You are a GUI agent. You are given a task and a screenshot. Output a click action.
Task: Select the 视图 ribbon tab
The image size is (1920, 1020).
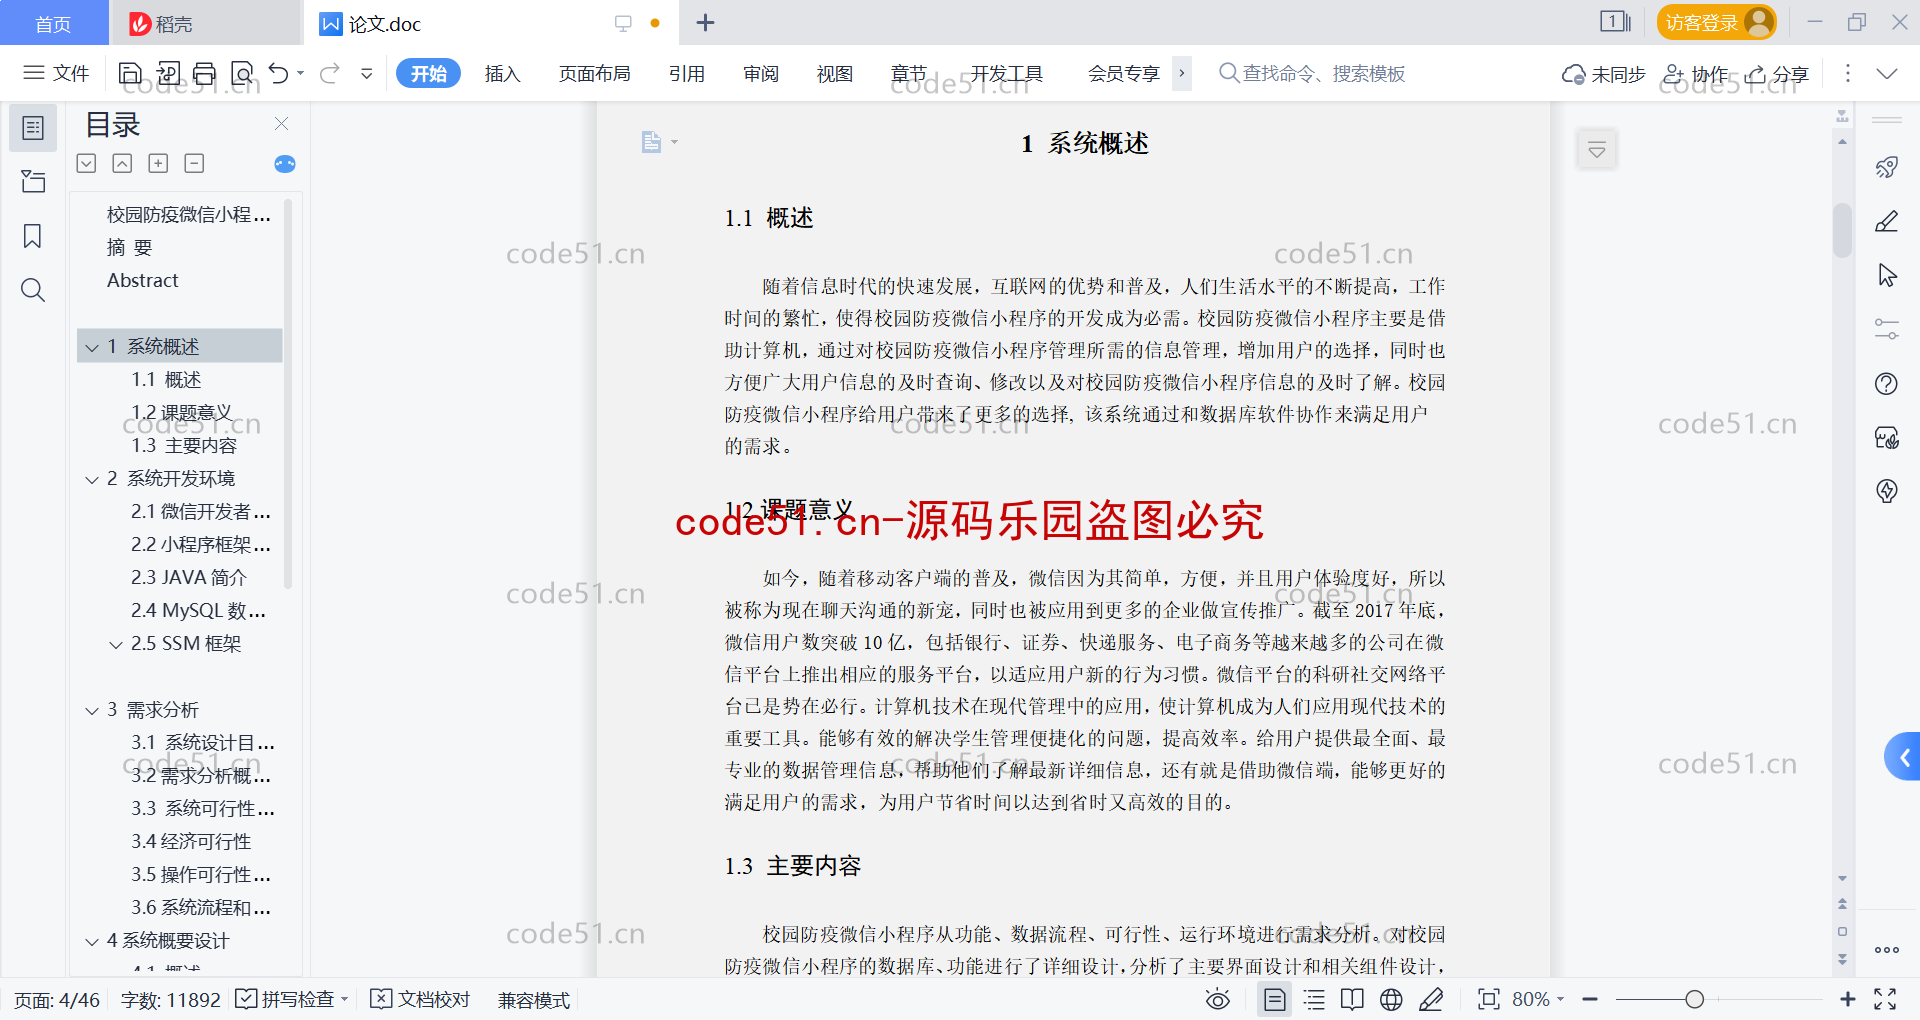point(835,73)
